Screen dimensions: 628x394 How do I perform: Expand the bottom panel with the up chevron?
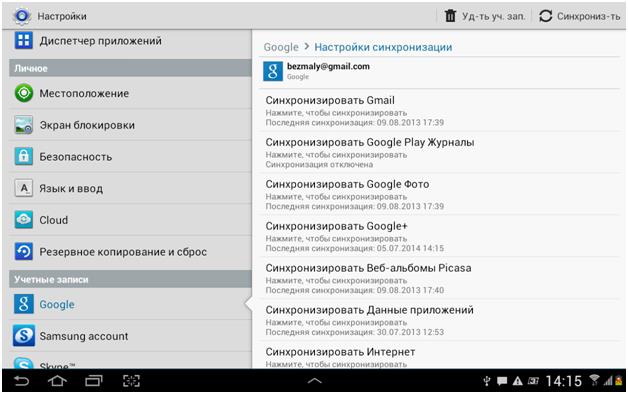click(314, 381)
